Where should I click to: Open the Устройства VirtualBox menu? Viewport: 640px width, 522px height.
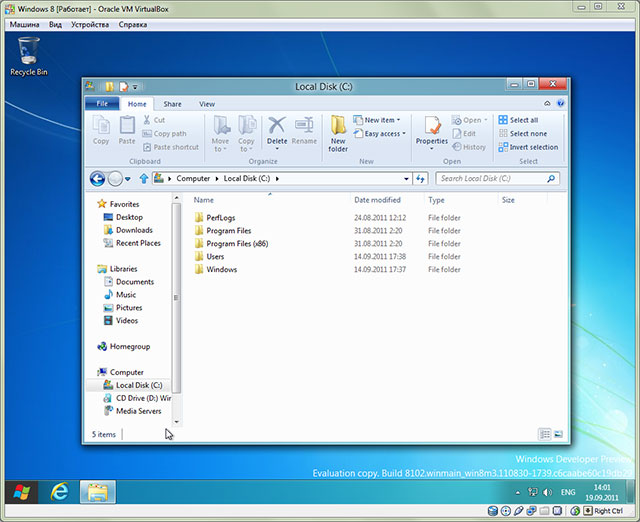[90, 24]
